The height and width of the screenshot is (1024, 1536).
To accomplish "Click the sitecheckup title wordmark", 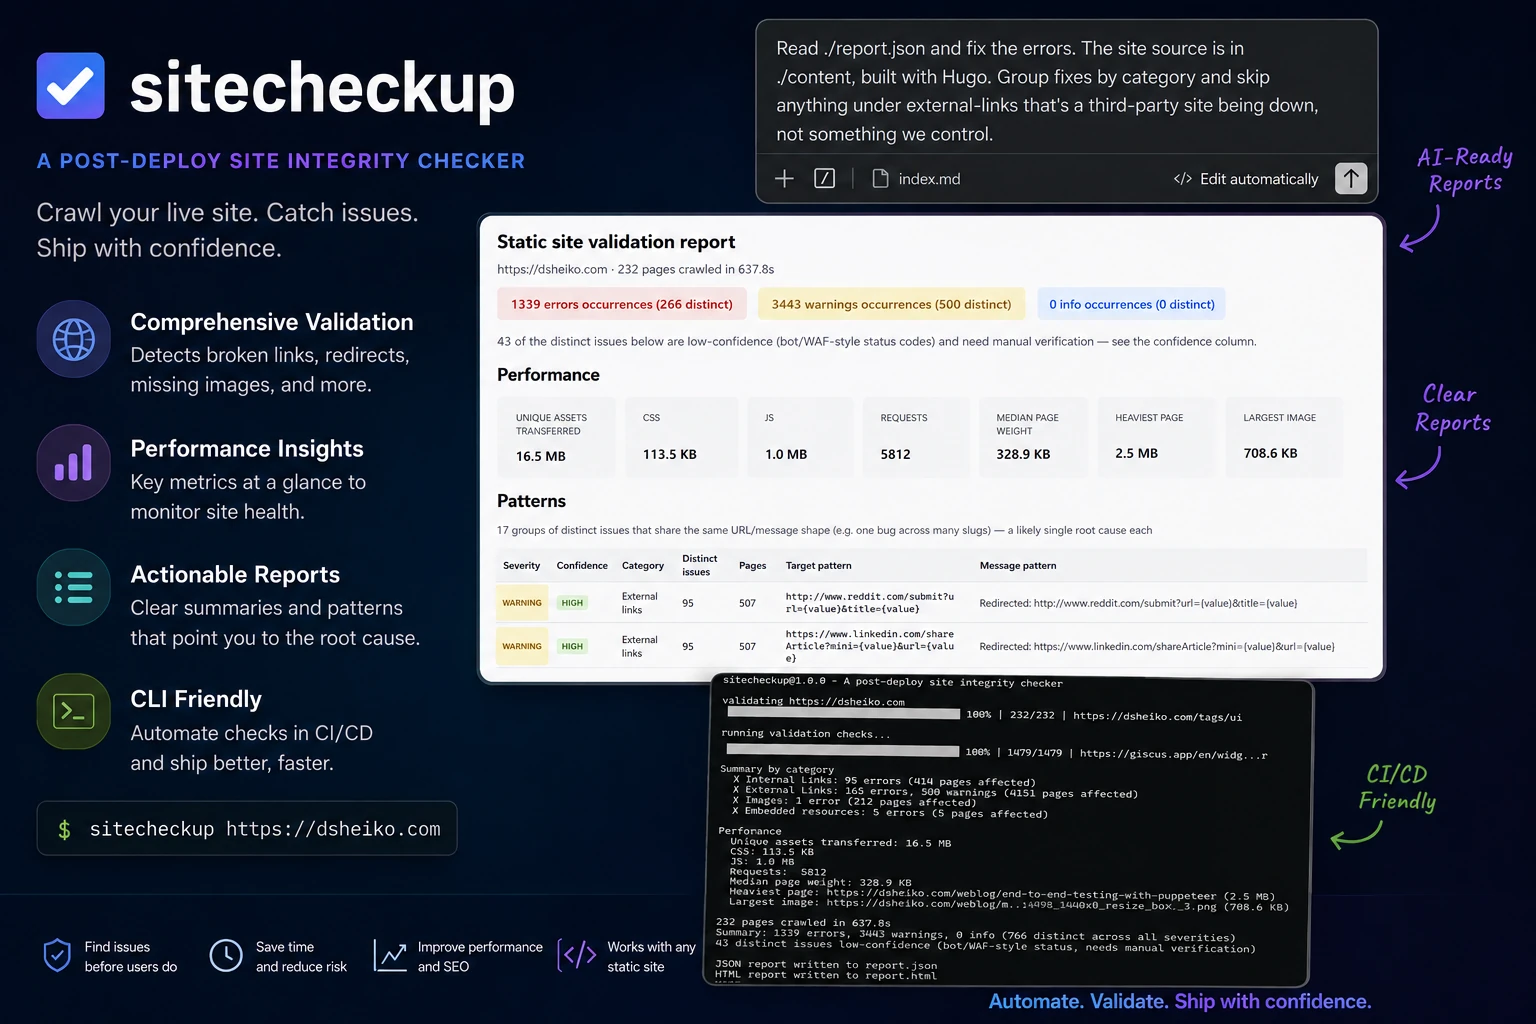I will point(322,88).
